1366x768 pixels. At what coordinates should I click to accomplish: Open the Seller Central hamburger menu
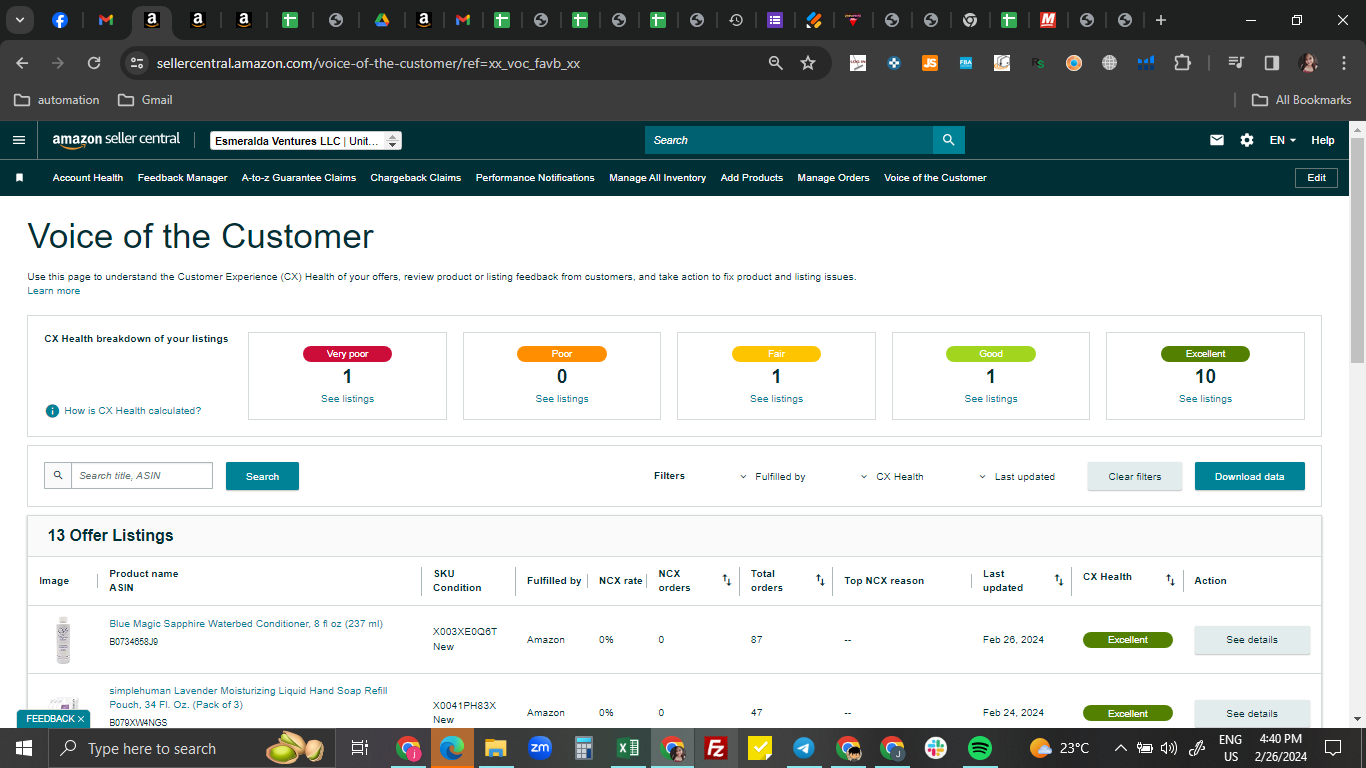(x=18, y=140)
